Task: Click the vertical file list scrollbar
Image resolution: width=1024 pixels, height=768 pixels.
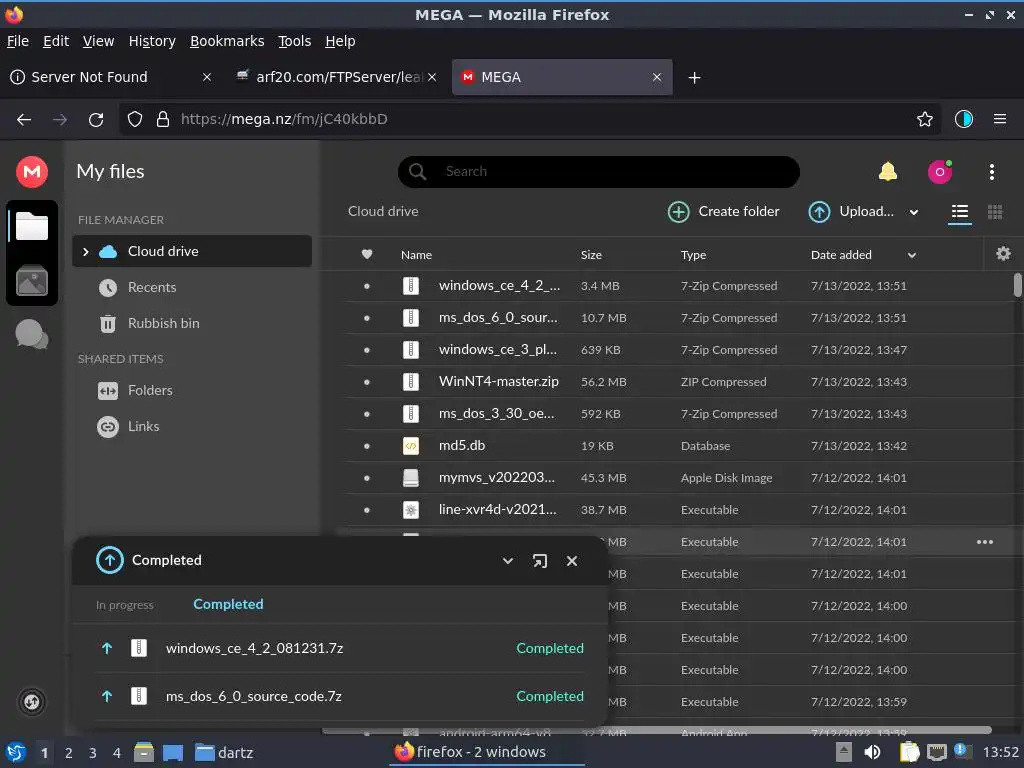Action: click(x=1017, y=286)
